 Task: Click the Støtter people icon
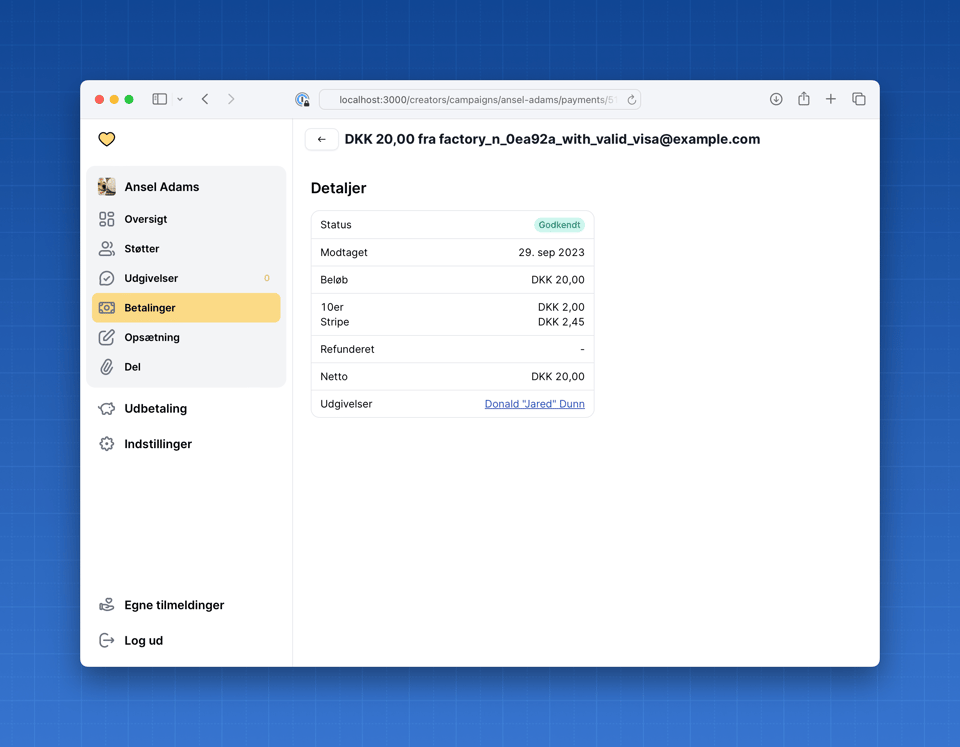(107, 249)
